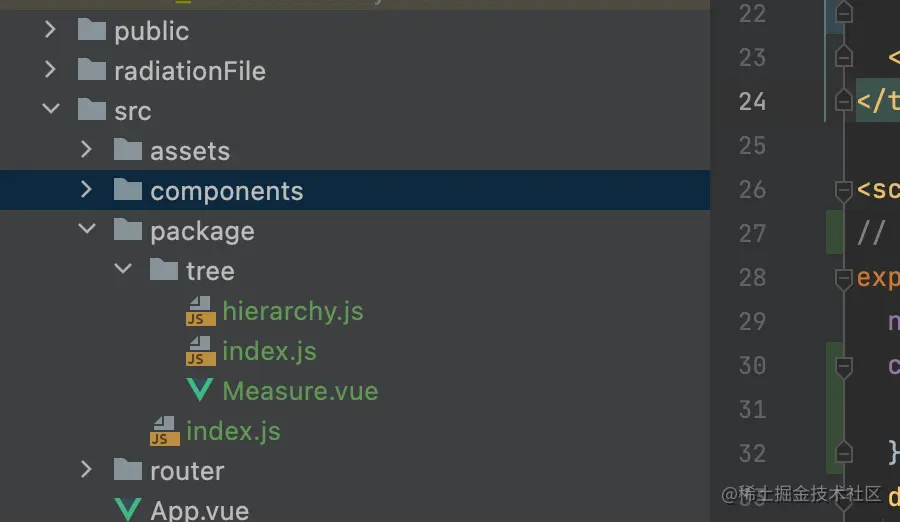Image resolution: width=900 pixels, height=522 pixels.
Task: Expand the public folder chevron
Action: (x=51, y=31)
